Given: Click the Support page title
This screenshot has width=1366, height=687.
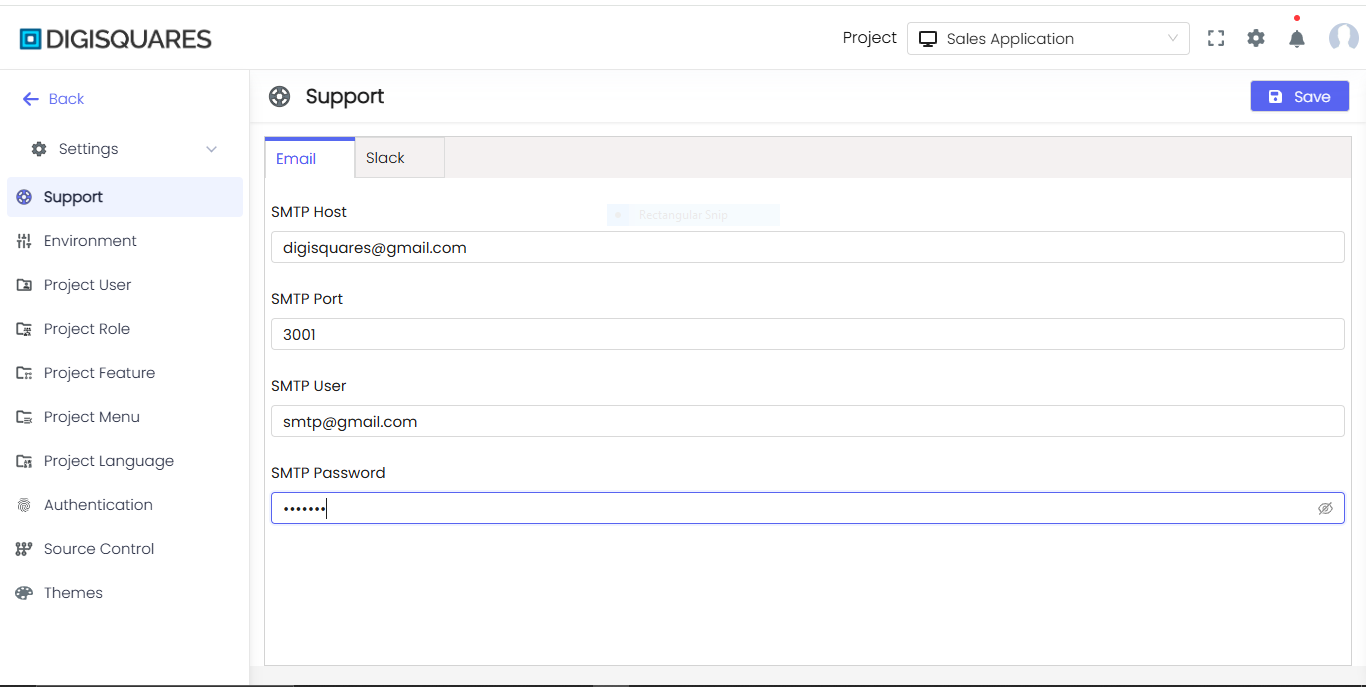Looking at the screenshot, I should click(x=345, y=97).
